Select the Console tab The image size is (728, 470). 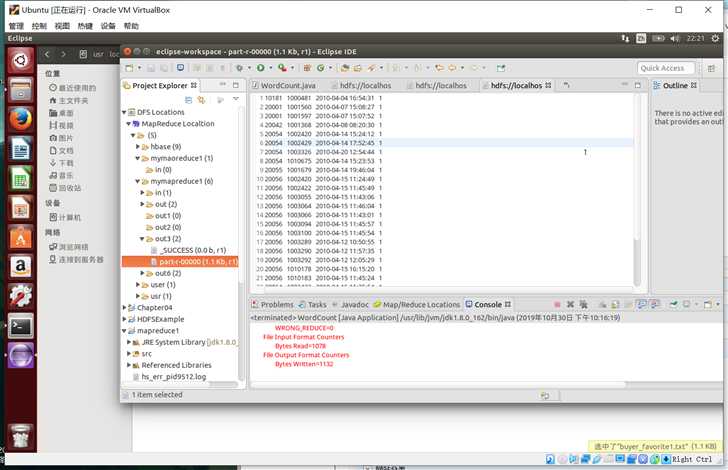[488, 305]
